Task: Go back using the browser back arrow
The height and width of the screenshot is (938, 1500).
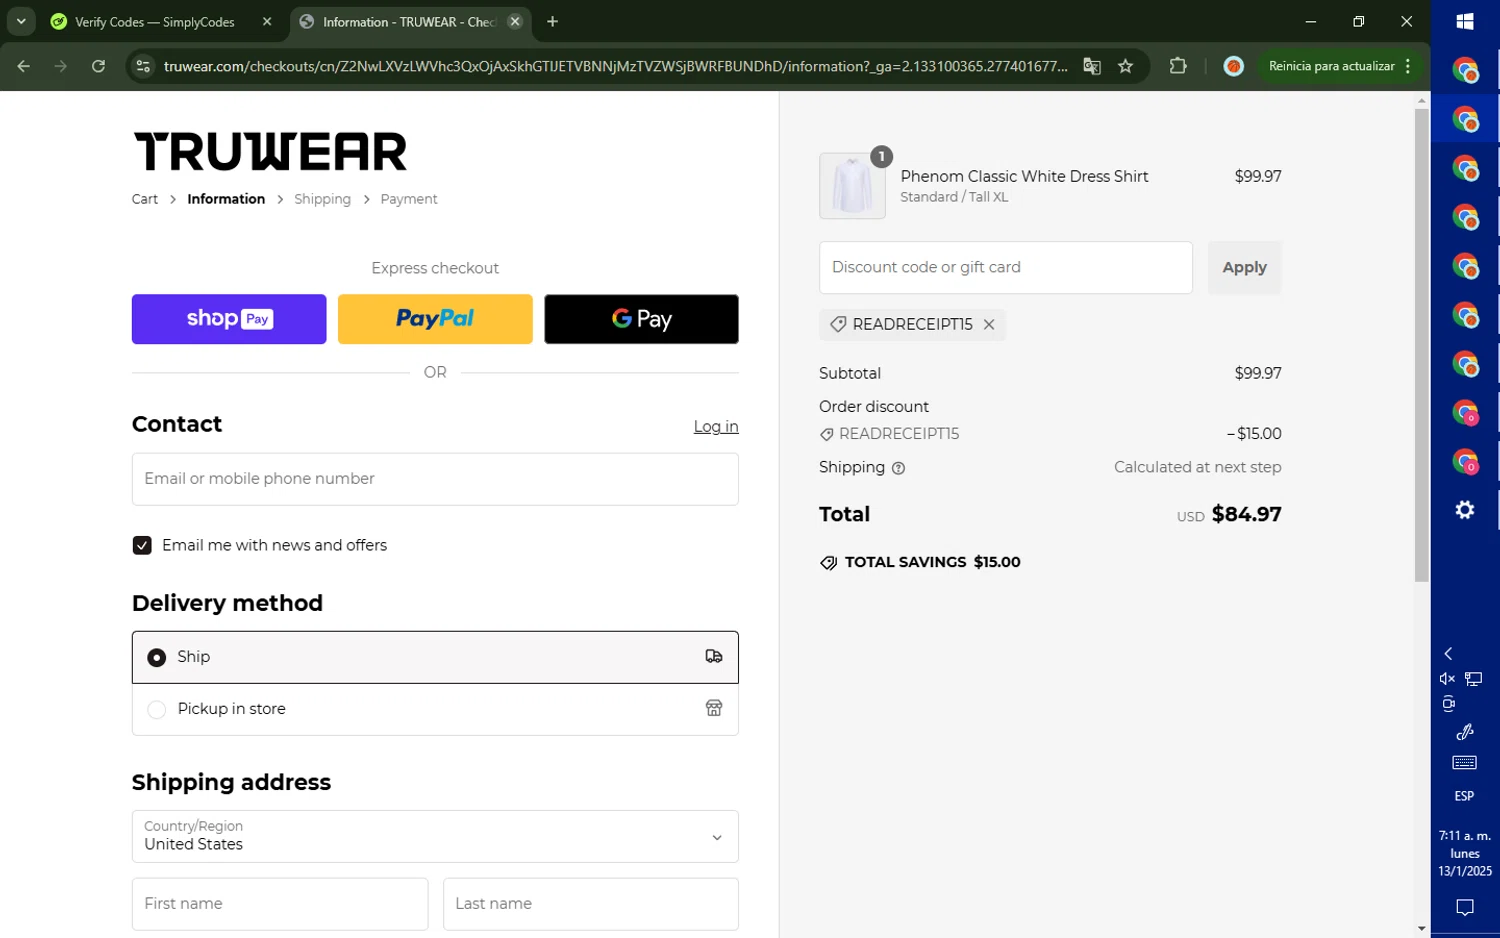Action: (23, 66)
